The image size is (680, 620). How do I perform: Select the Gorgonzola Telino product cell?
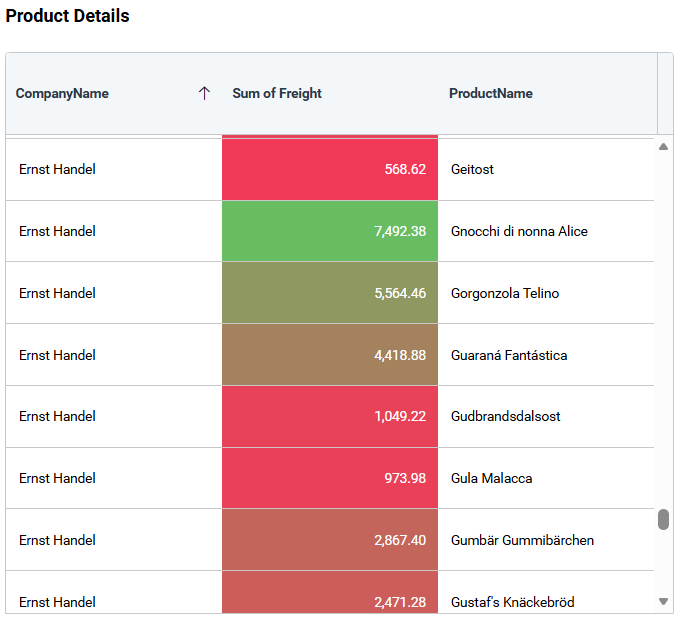pyautogui.click(x=505, y=293)
